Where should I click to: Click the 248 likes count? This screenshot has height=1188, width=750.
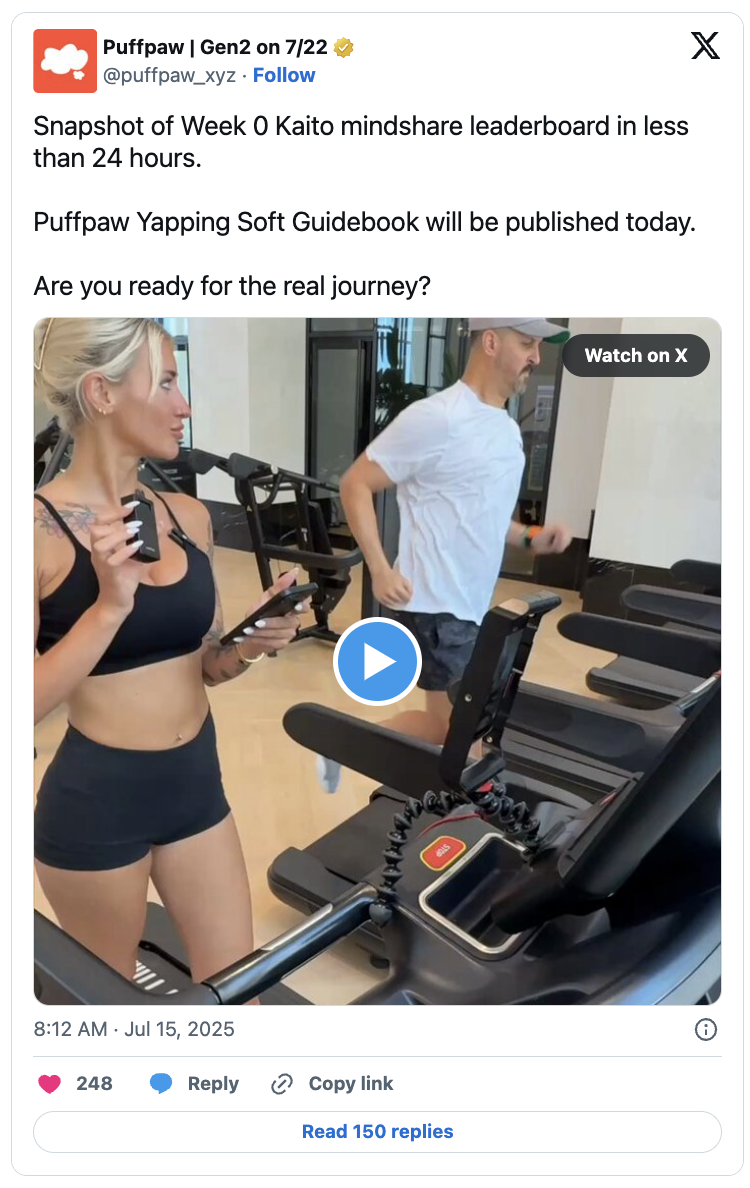(94, 1083)
